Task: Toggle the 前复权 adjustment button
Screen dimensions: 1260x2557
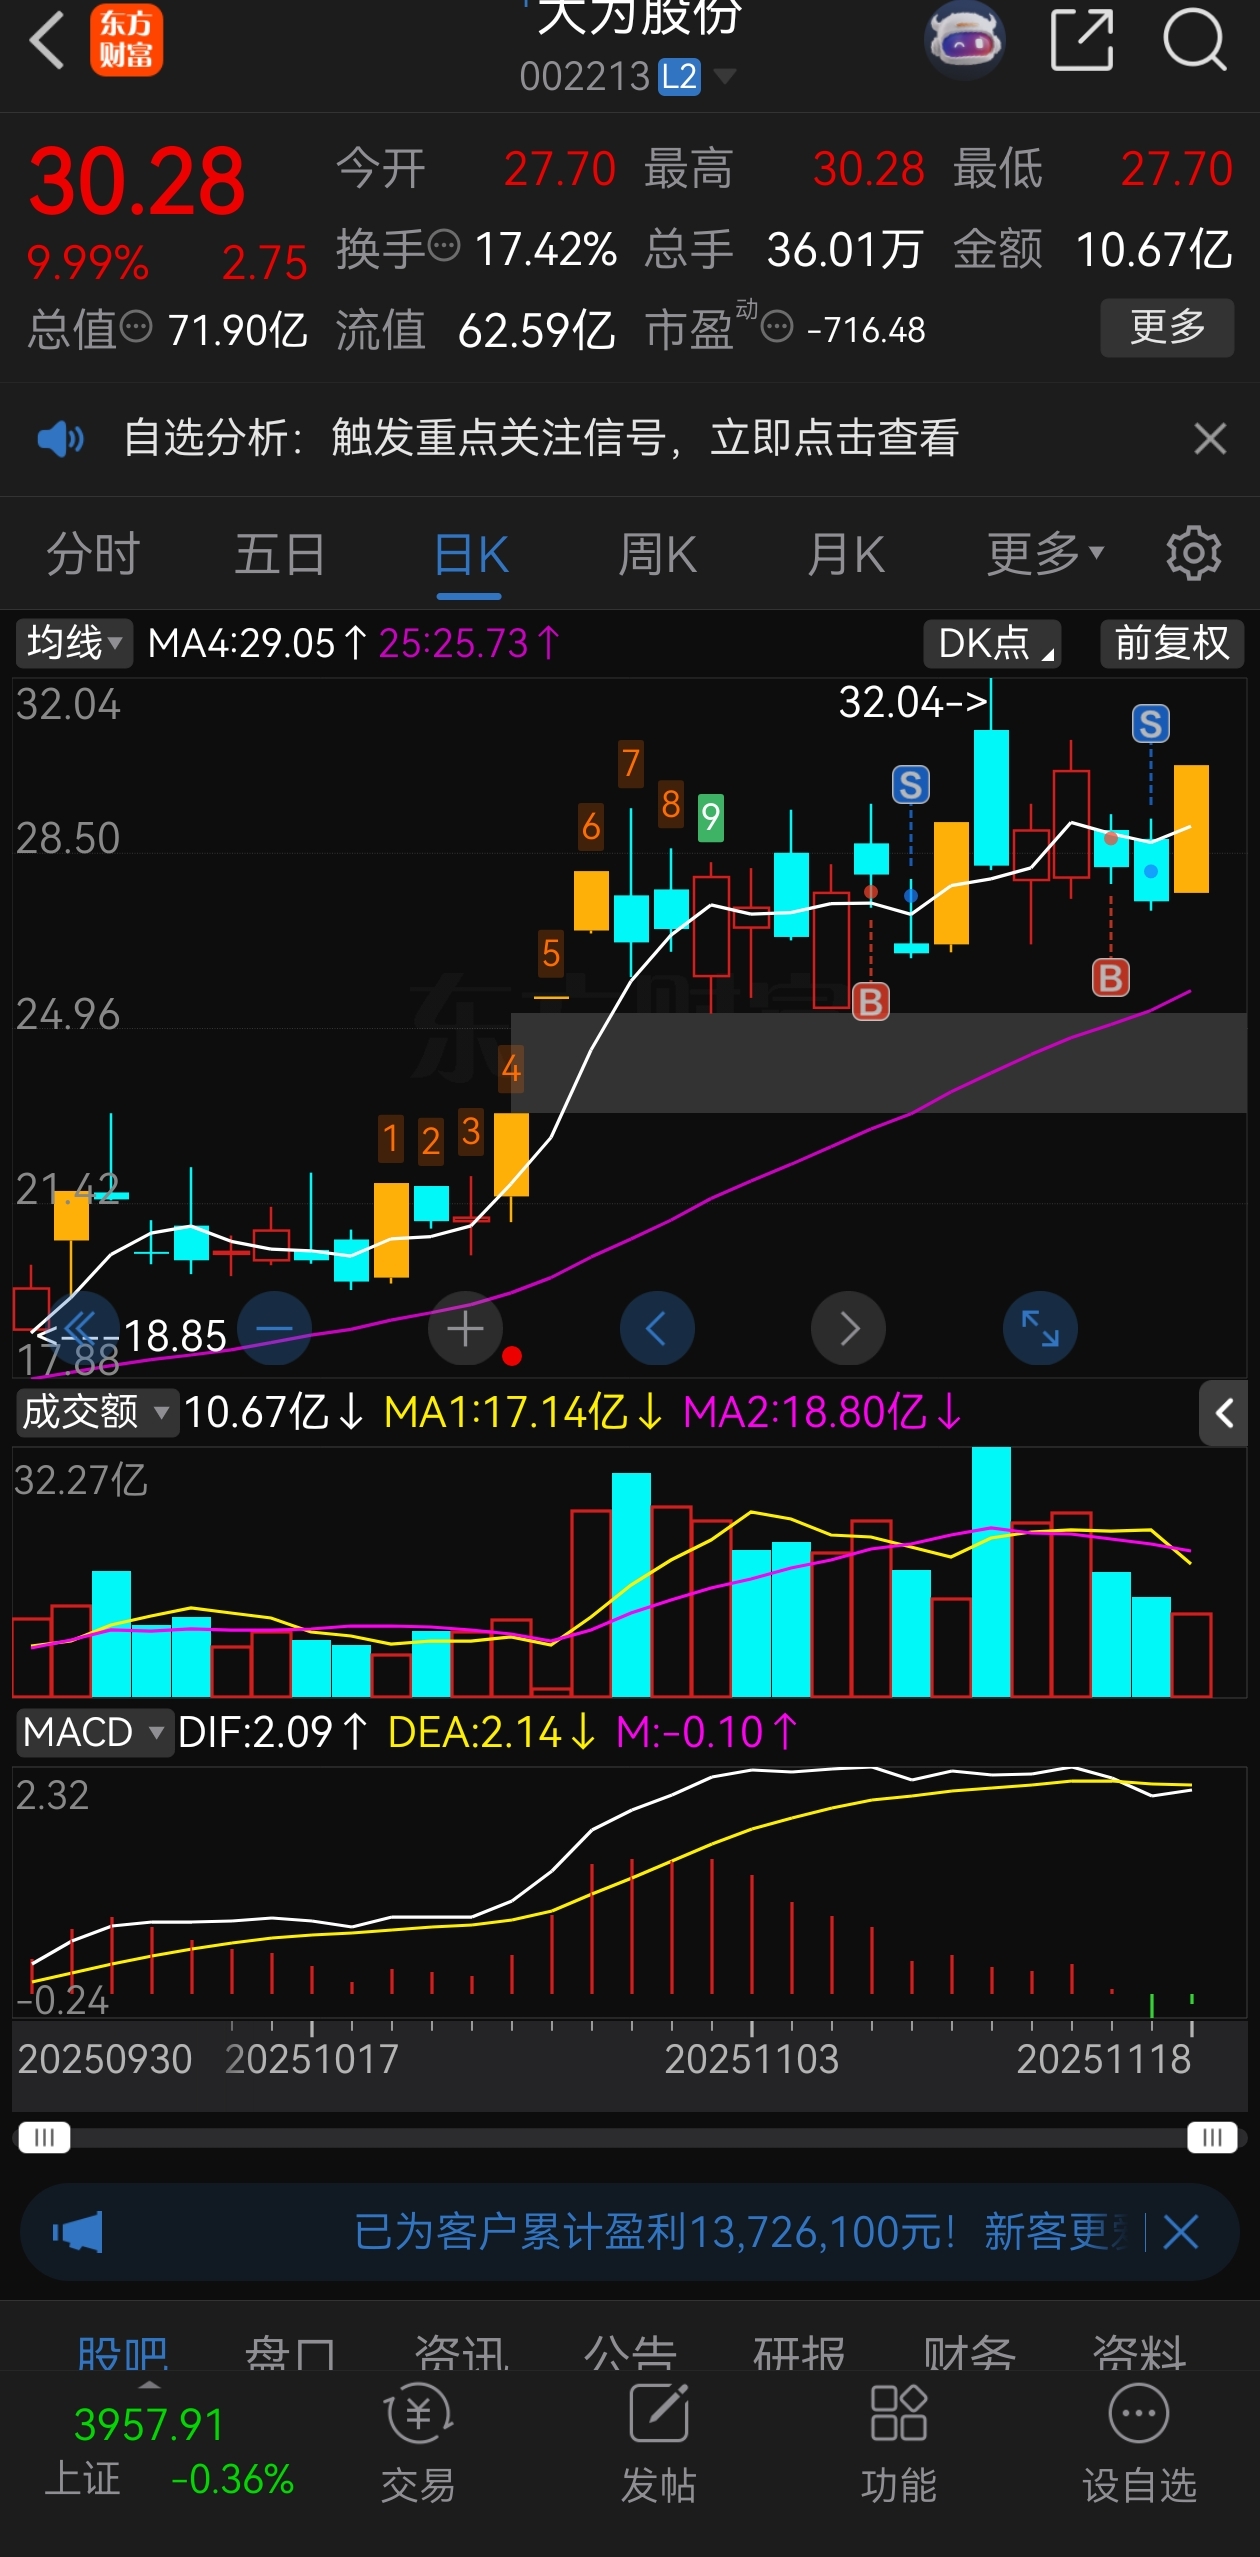Action: [1172, 643]
